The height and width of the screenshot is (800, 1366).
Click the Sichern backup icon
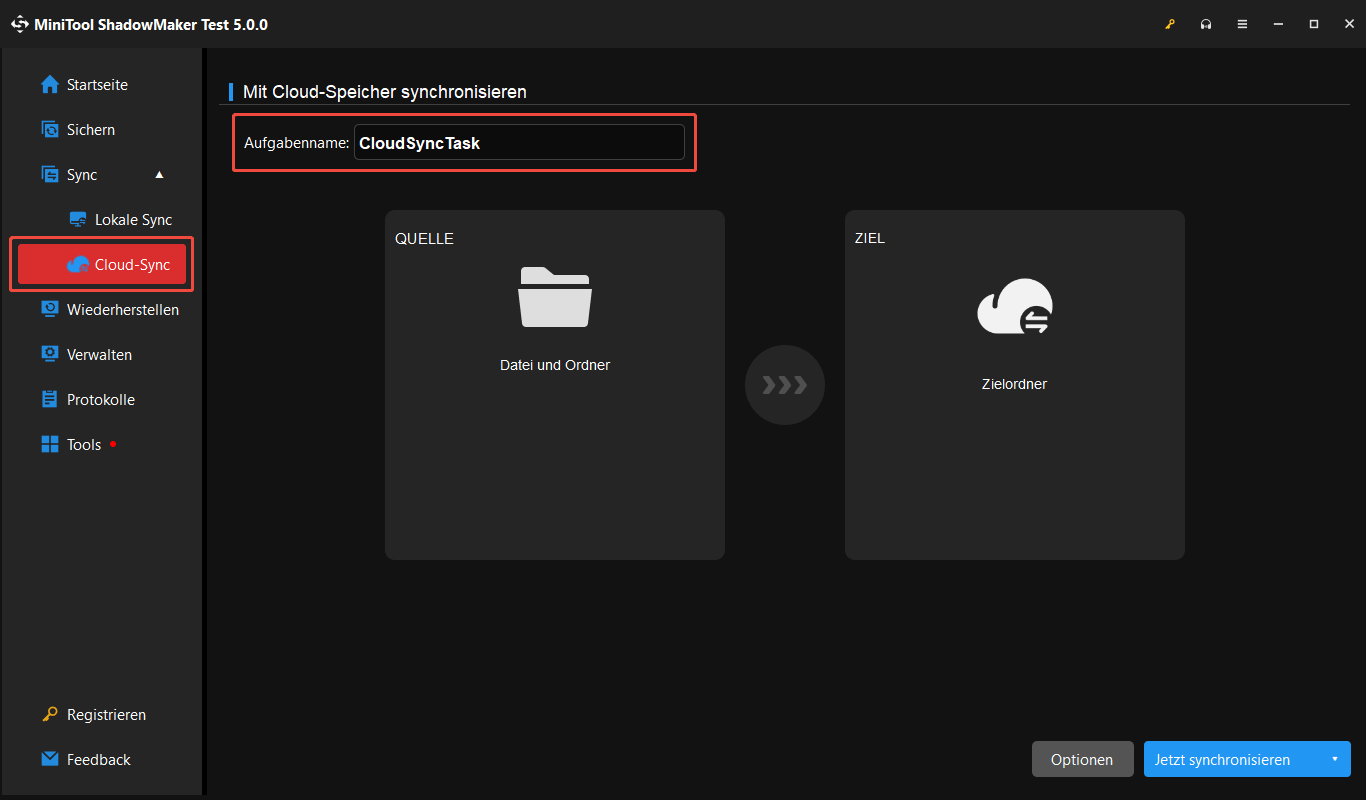pos(50,130)
